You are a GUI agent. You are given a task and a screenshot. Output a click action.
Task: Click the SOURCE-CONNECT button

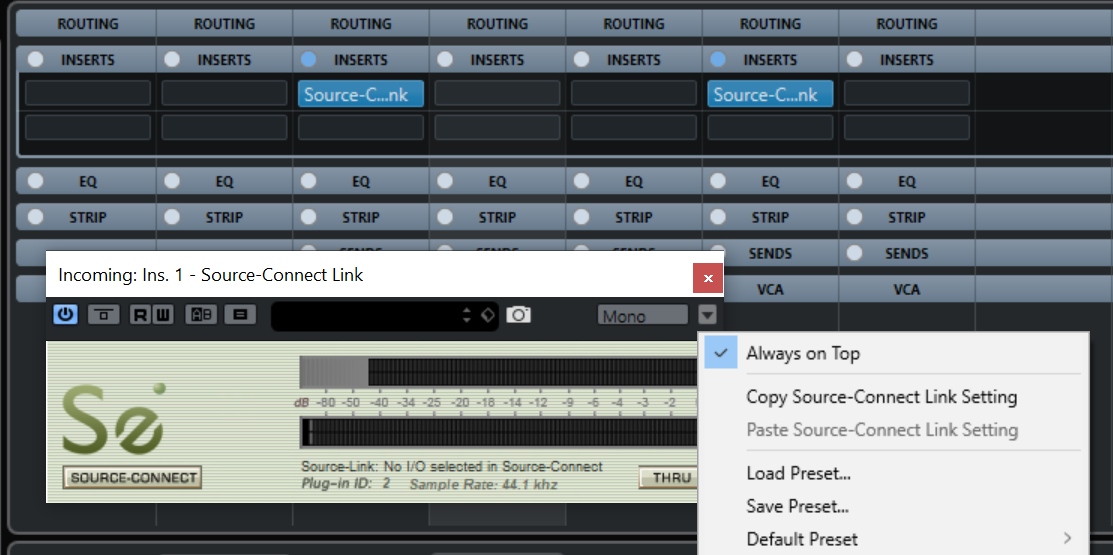[x=132, y=478]
